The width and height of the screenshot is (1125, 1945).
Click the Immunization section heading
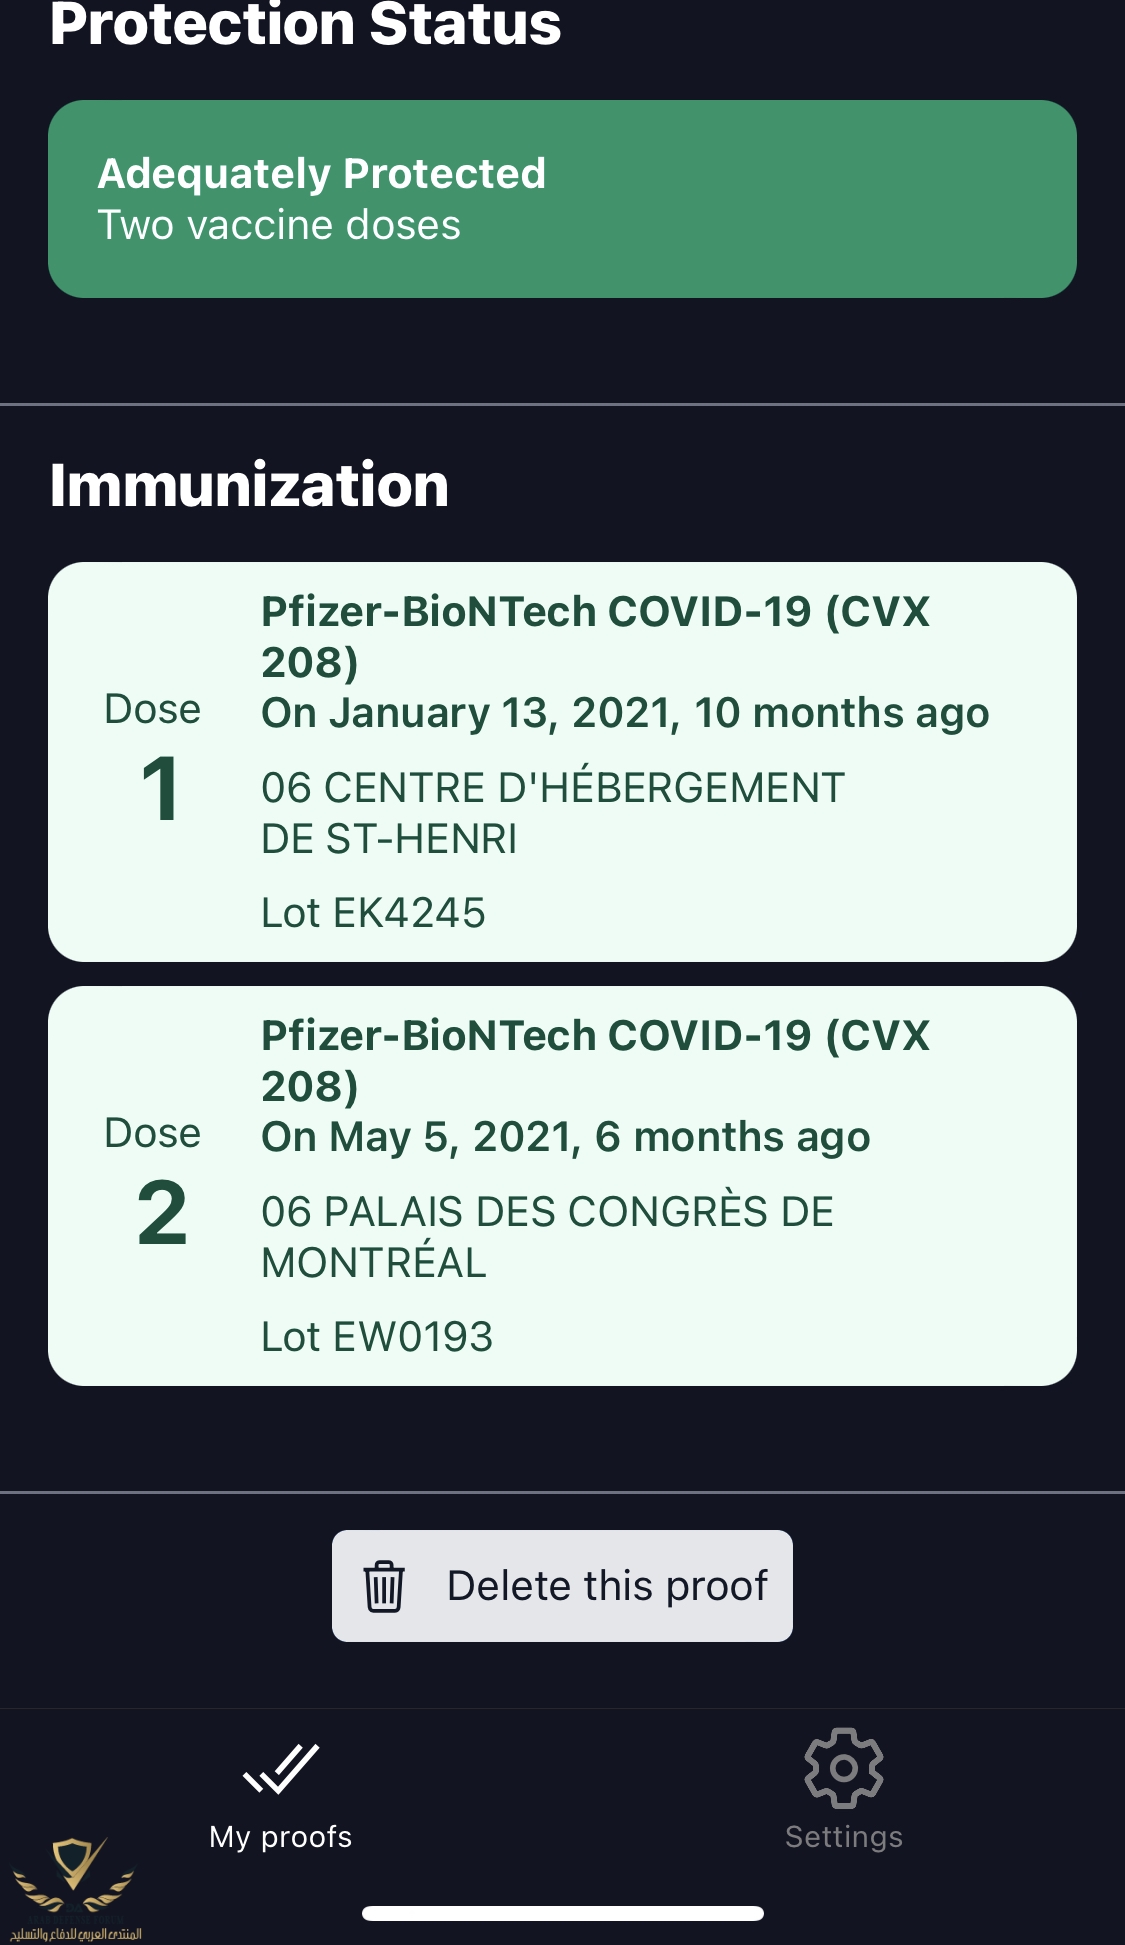point(249,485)
